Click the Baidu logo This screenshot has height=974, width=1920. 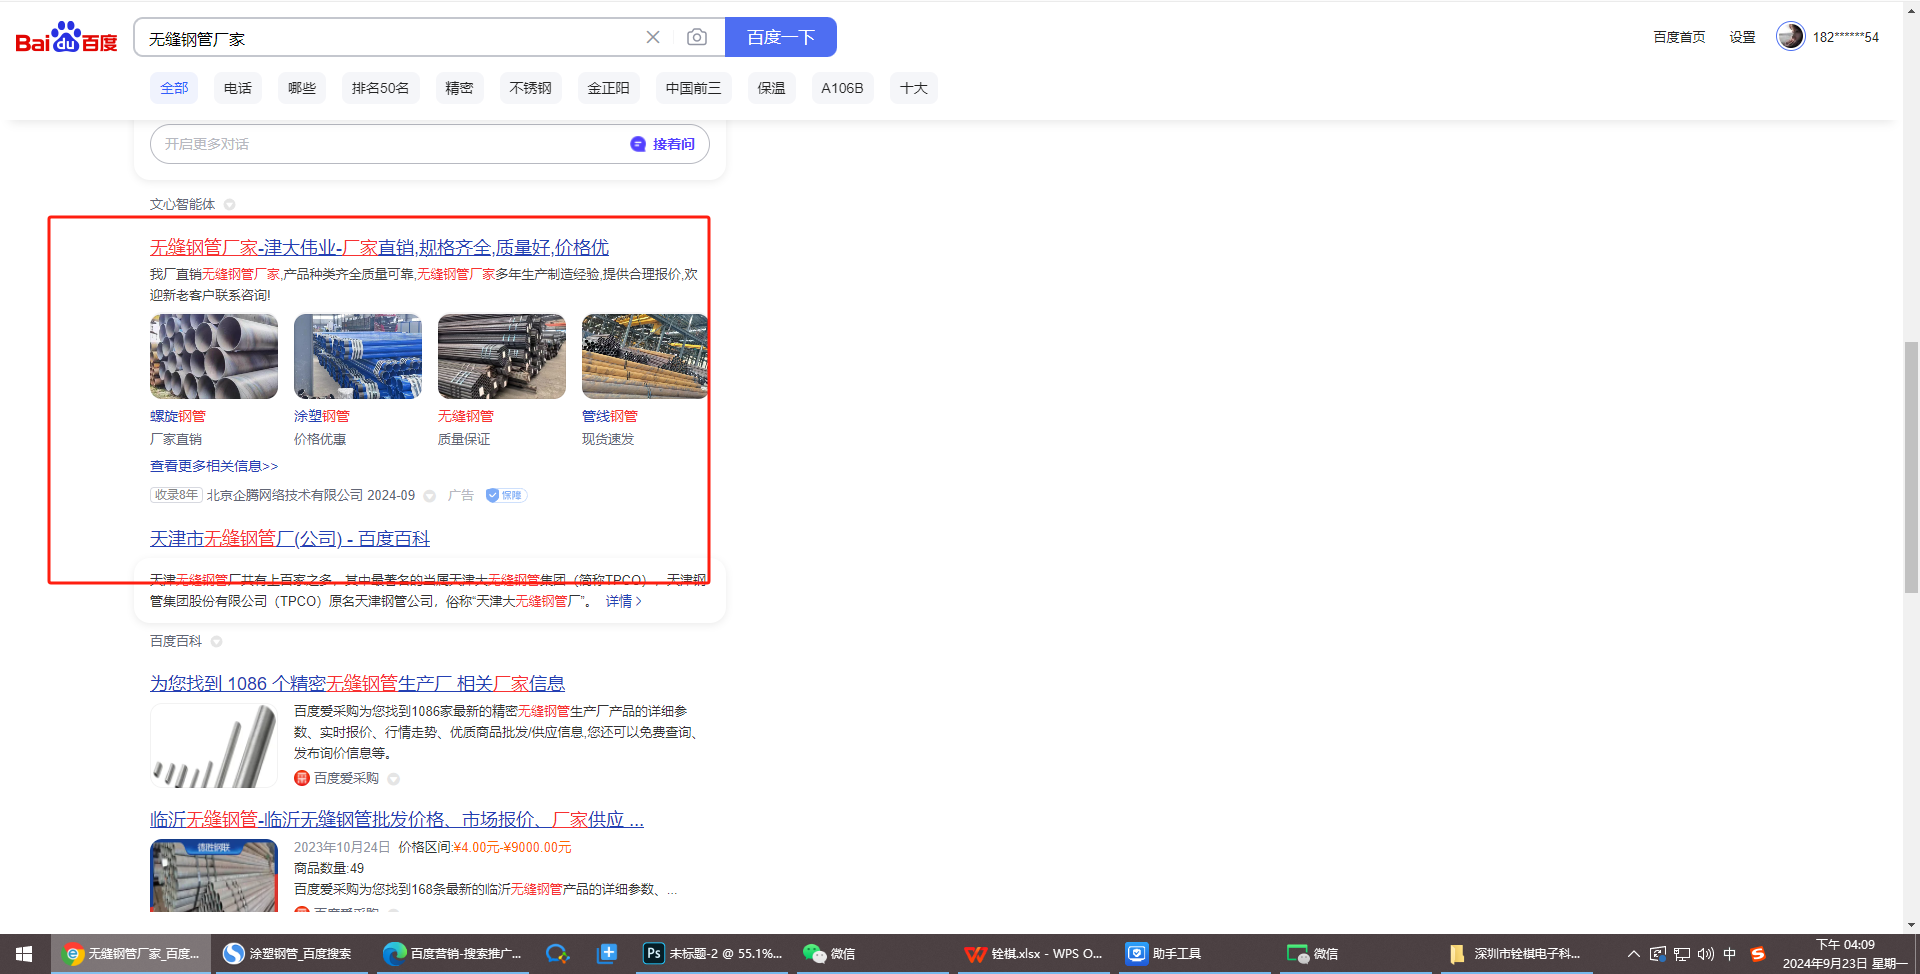[66, 38]
